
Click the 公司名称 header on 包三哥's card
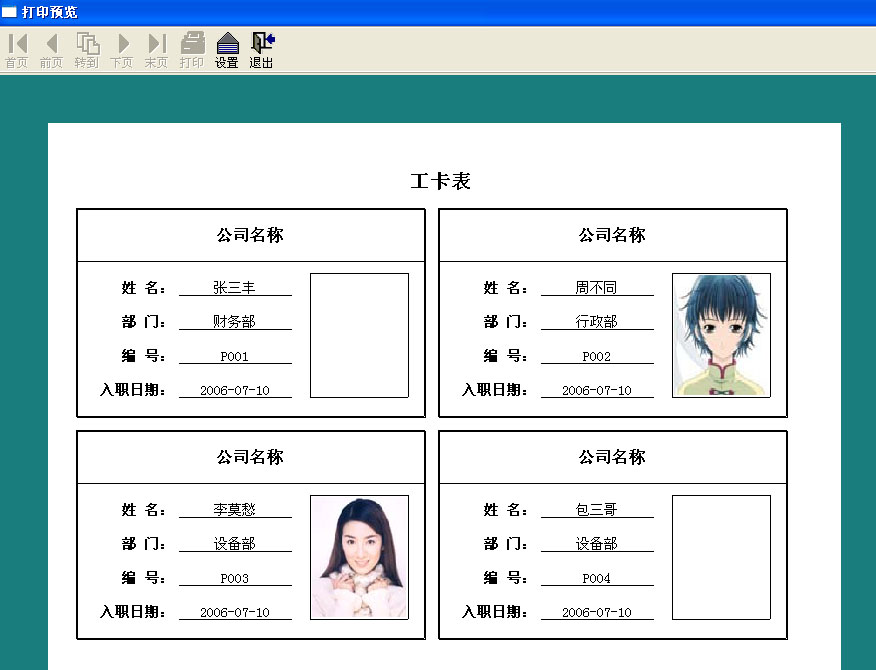(612, 457)
